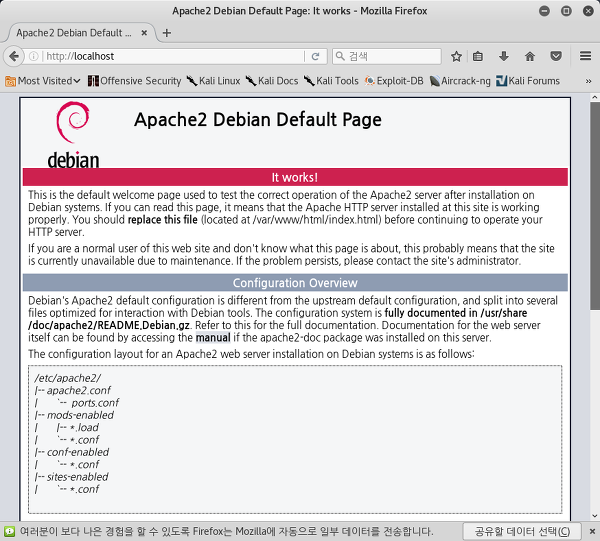600x541 pixels.
Task: Click the 'It works!' banner text
Action: 295,178
